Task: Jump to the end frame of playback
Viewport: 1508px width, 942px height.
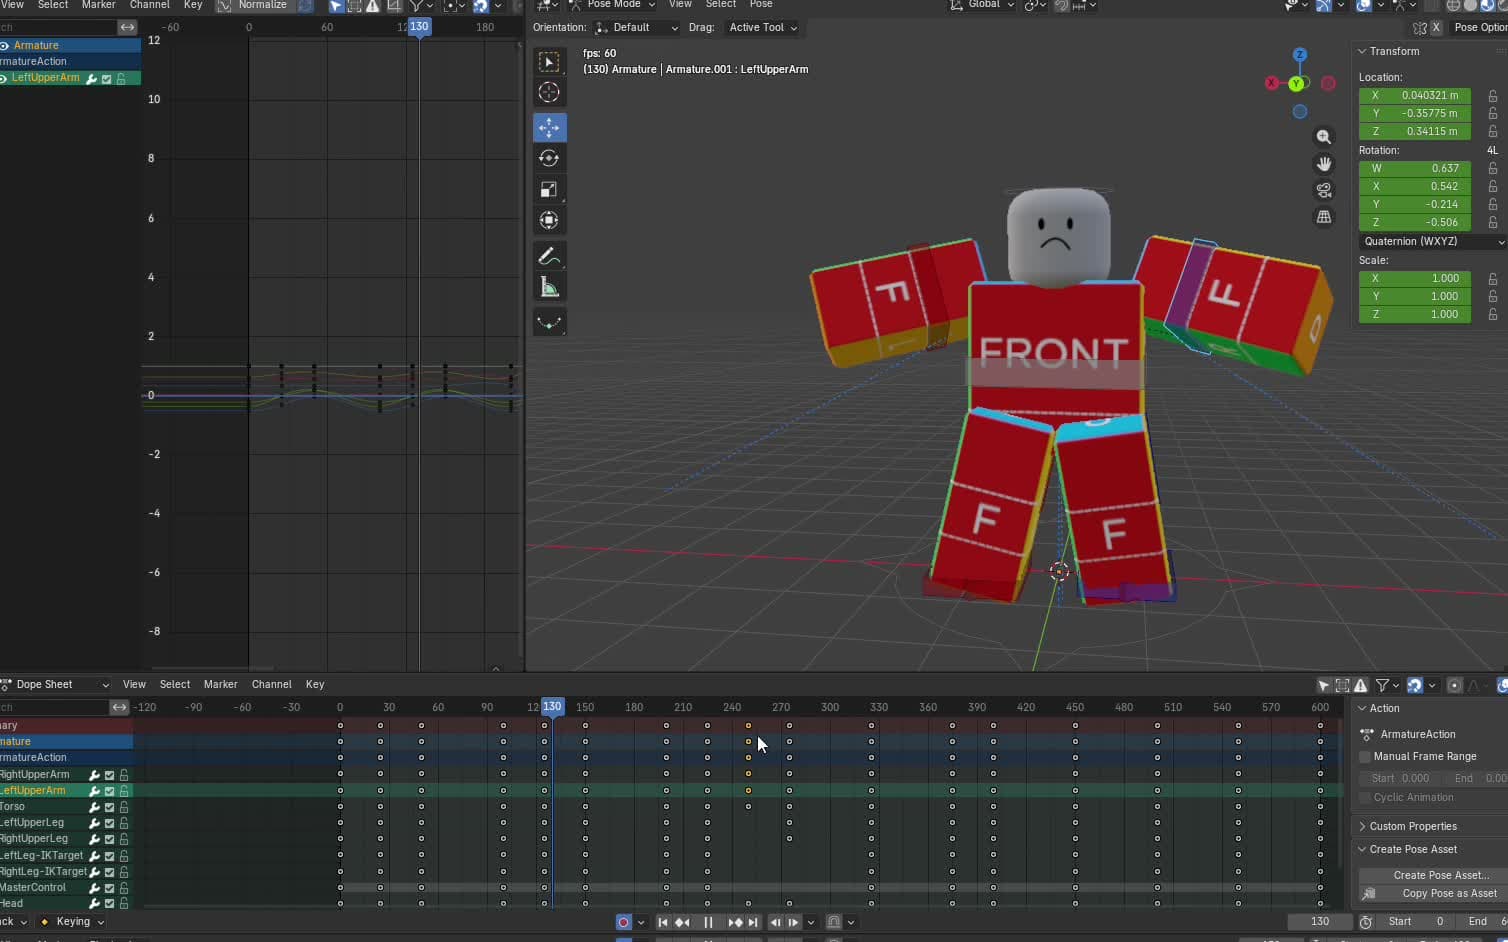Action: [x=753, y=922]
